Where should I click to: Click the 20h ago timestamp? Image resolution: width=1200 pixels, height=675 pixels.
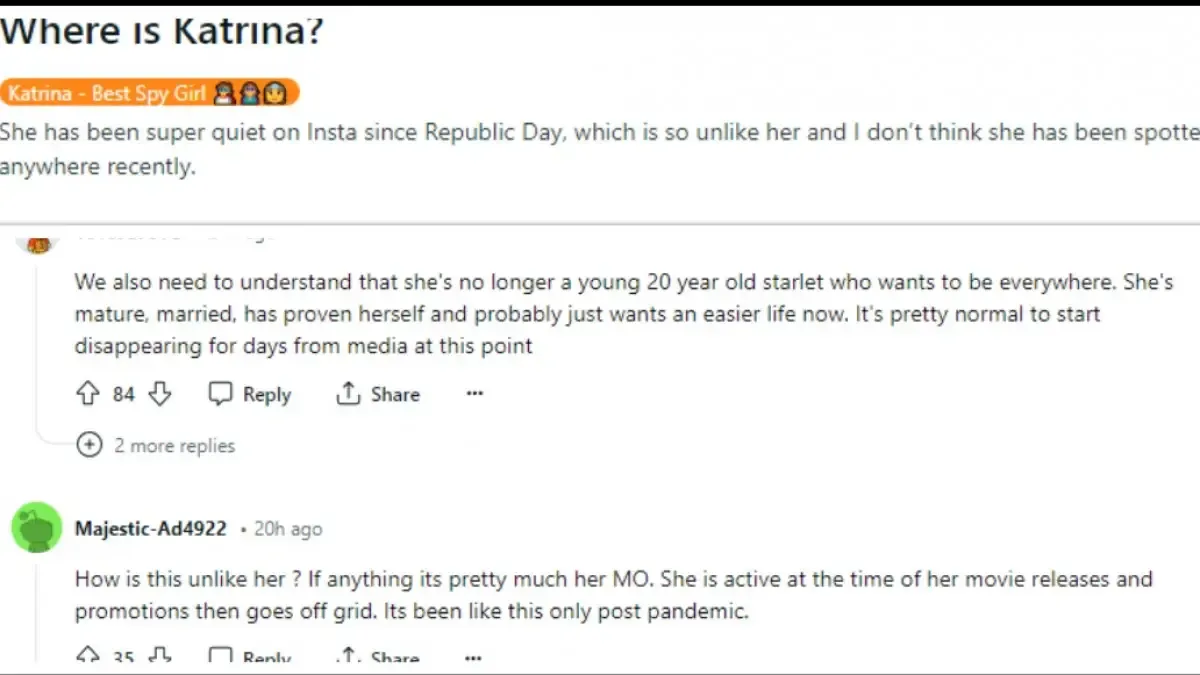pyautogui.click(x=287, y=529)
